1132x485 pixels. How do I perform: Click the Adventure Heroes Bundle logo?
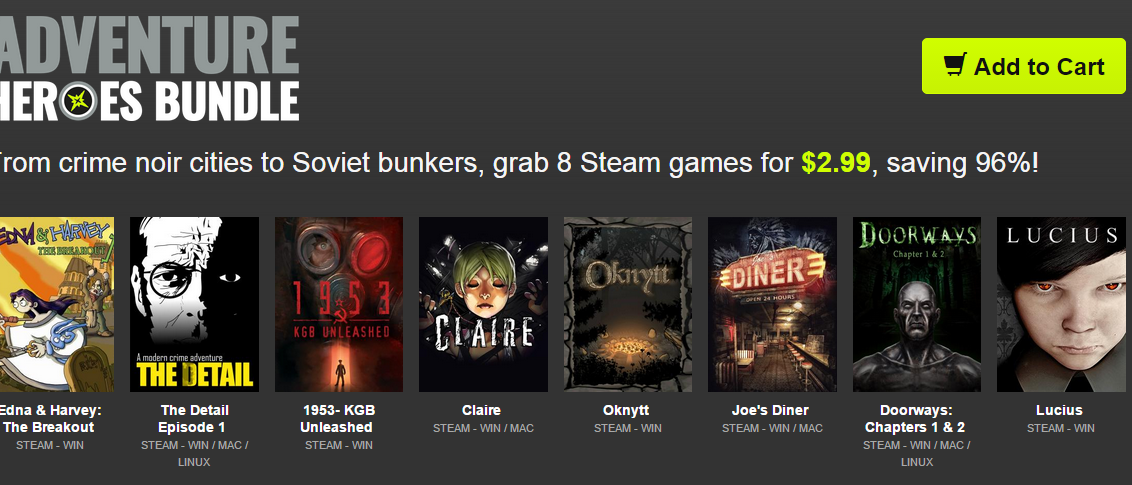[x=148, y=68]
